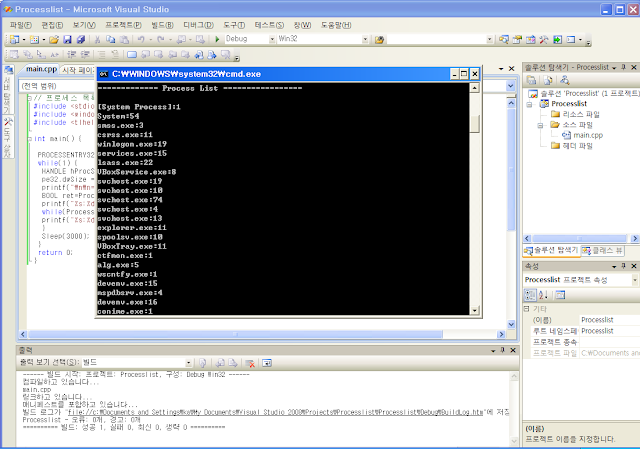The height and width of the screenshot is (449, 640).
Task: Open the 빌드(B) menu
Action: click(162, 25)
